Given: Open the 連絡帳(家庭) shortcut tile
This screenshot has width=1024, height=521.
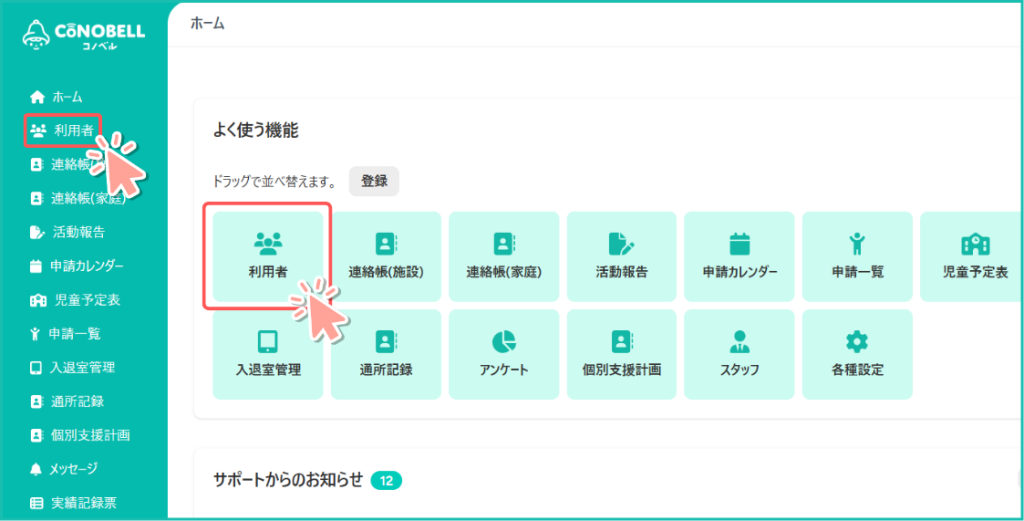Looking at the screenshot, I should click(504, 255).
